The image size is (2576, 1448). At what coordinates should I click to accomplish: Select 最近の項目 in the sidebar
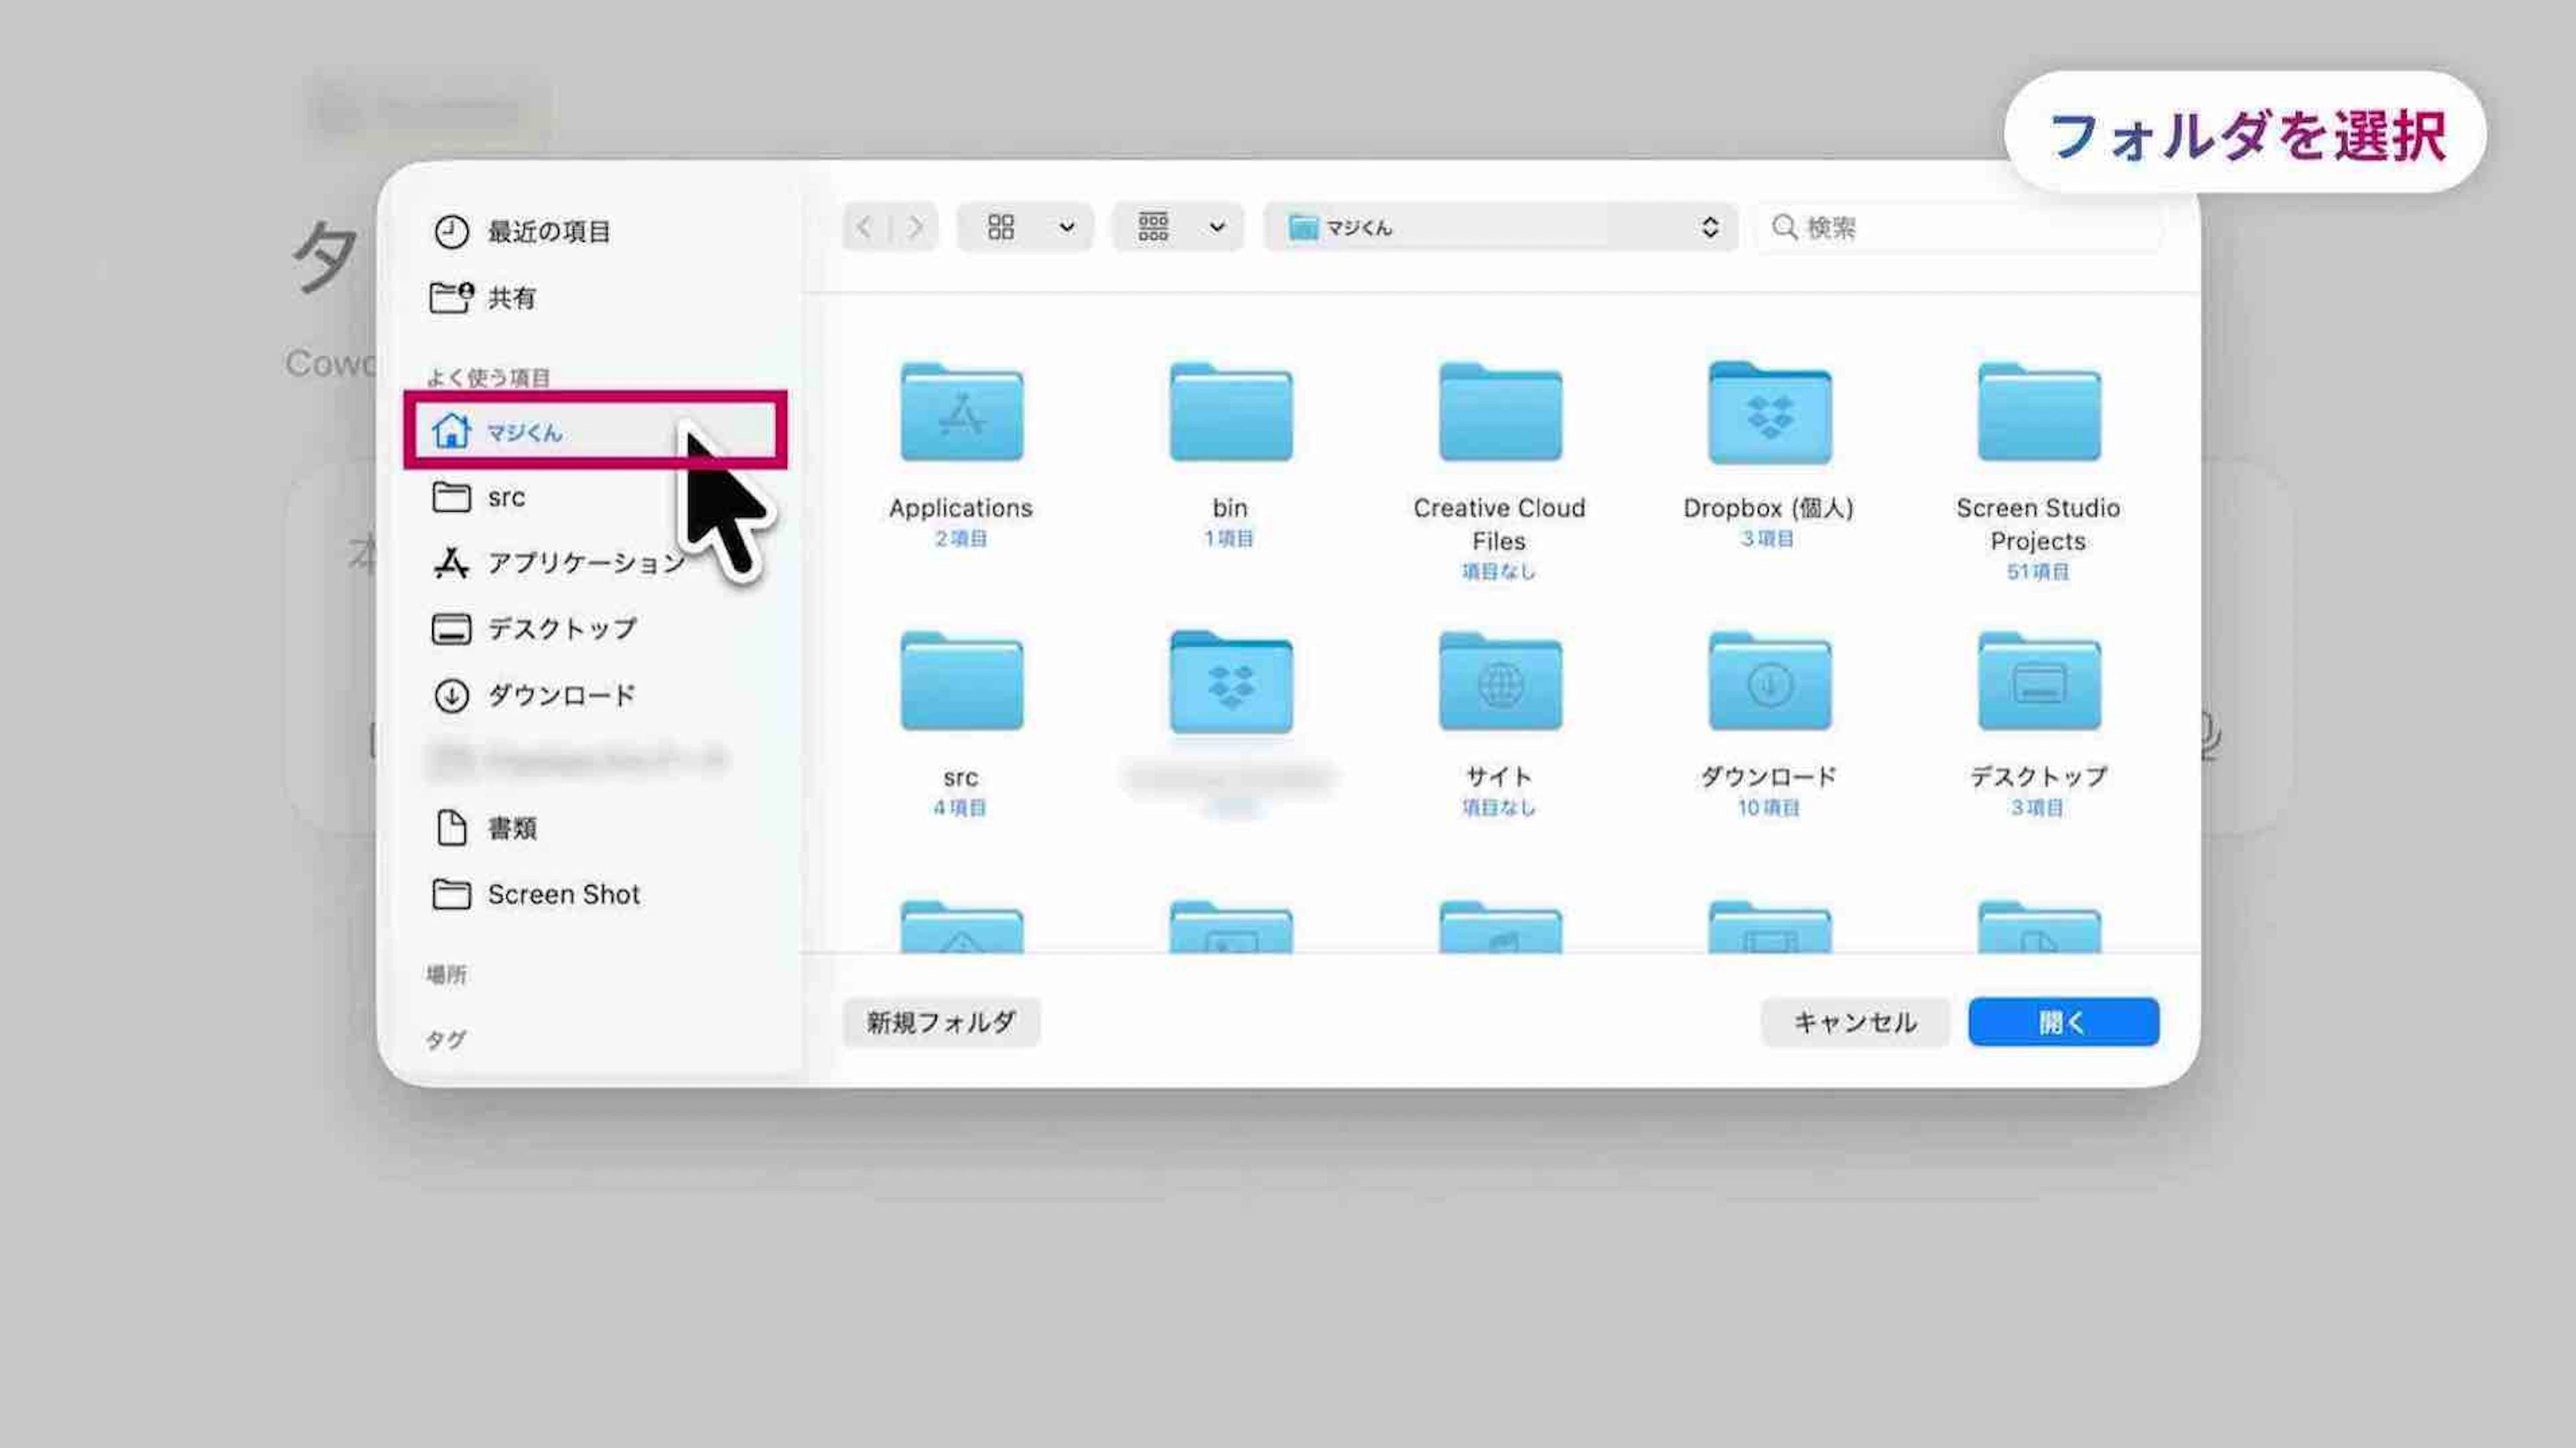548,232
